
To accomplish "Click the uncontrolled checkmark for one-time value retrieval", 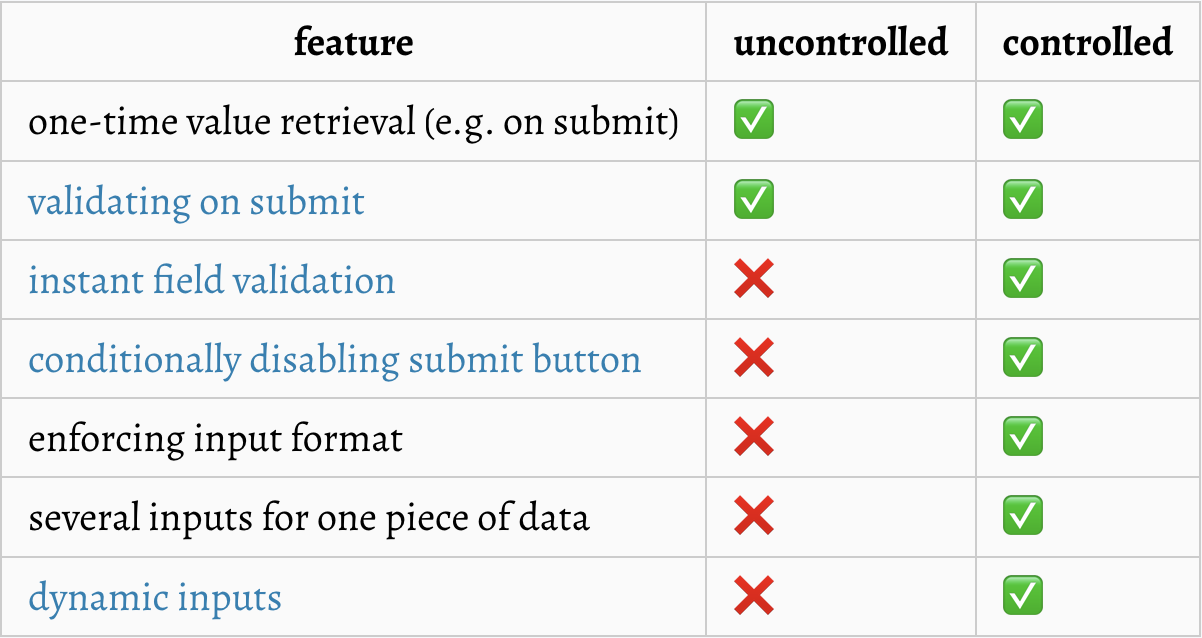I will coord(753,121).
